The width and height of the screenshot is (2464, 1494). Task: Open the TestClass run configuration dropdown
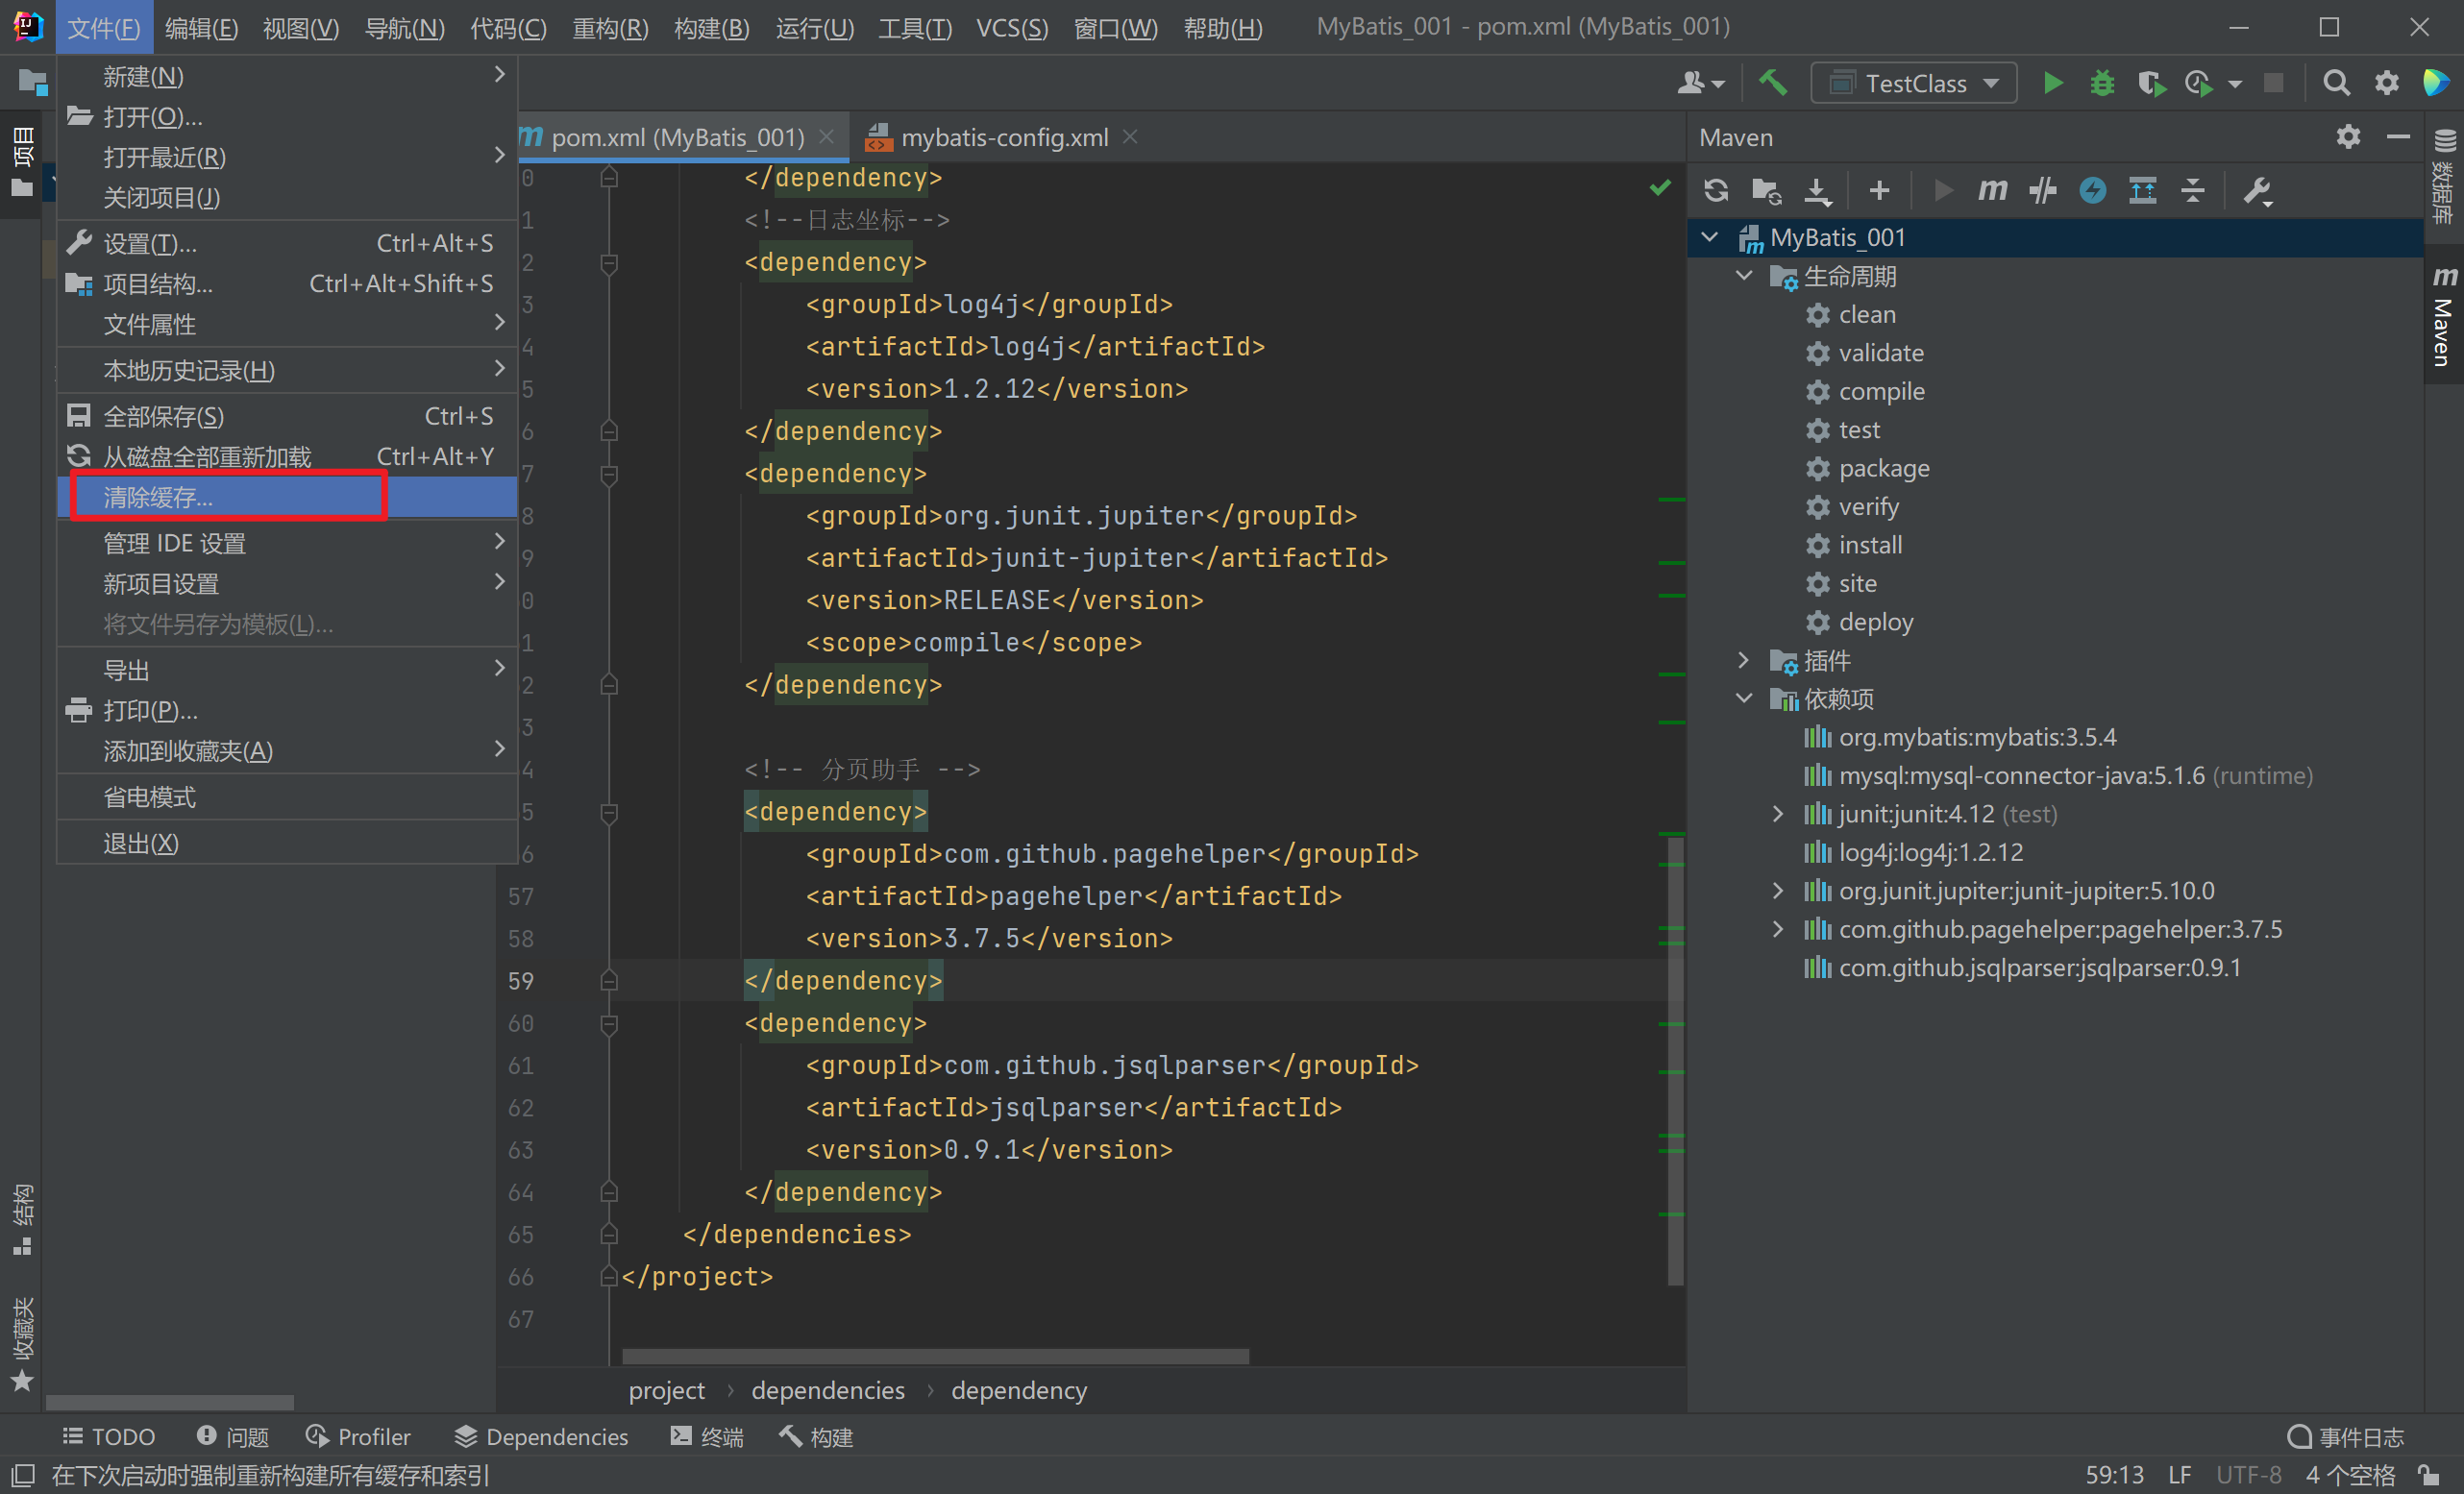[x=1914, y=83]
